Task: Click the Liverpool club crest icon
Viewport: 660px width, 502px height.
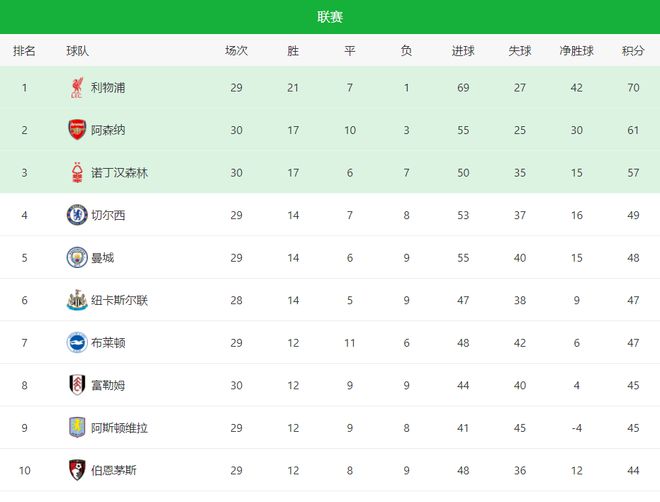Action: [x=77, y=88]
